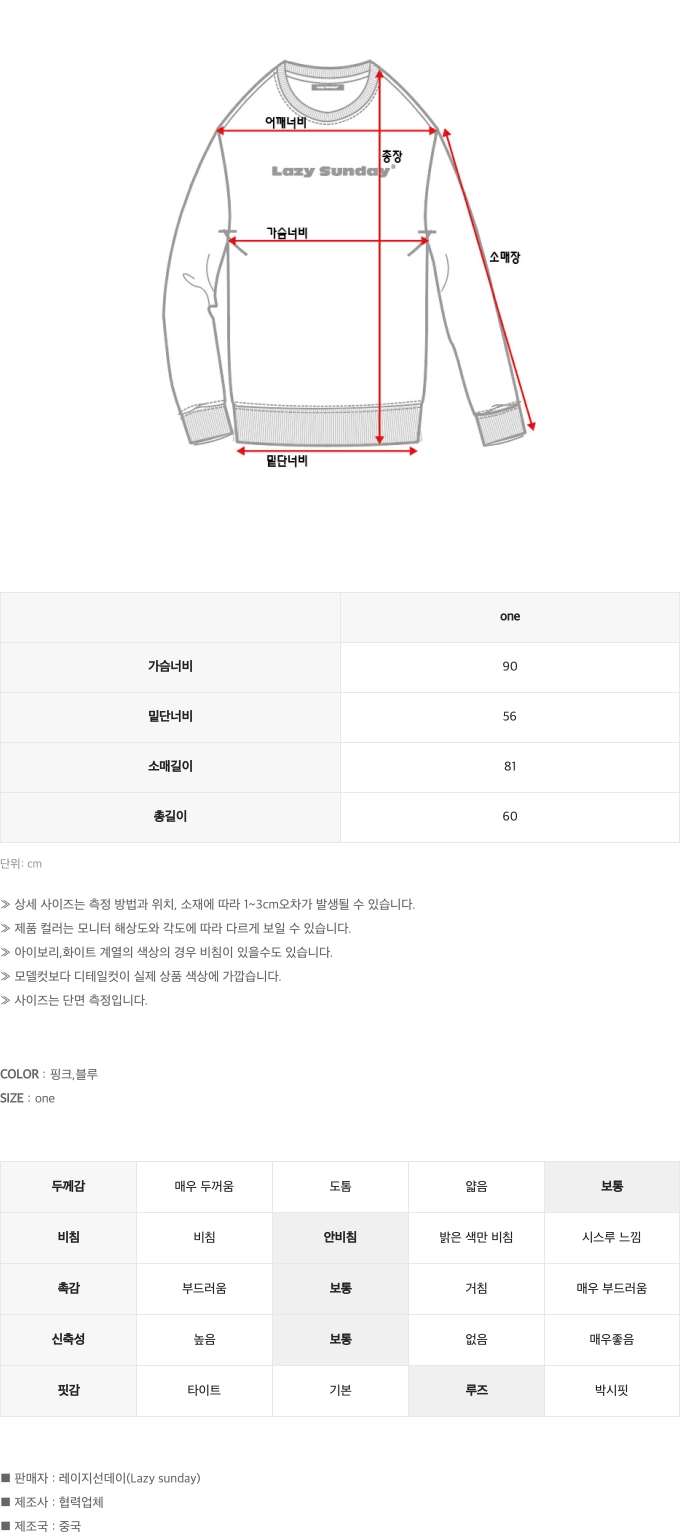Click the 가슴너비 value 90 cell
Image resolution: width=680 pixels, height=1539 pixels.
[510, 667]
